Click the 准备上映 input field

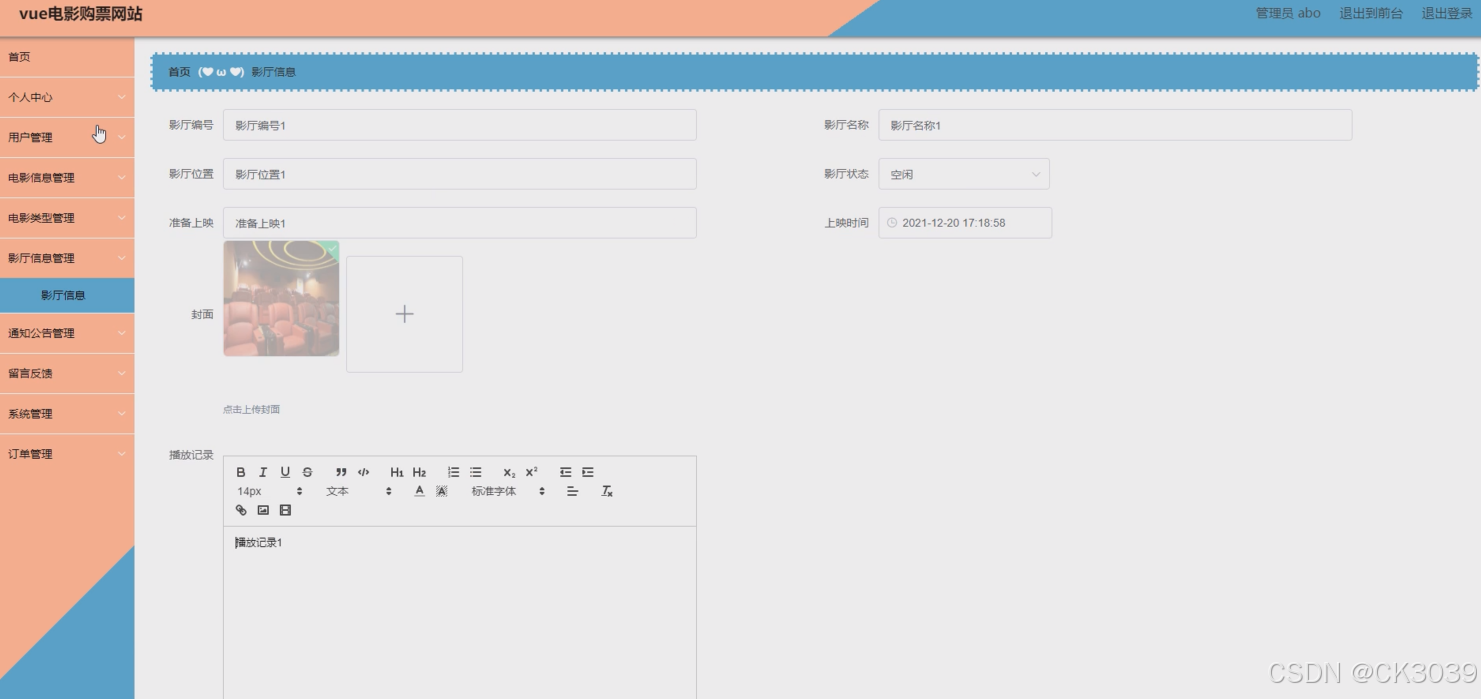(460, 223)
